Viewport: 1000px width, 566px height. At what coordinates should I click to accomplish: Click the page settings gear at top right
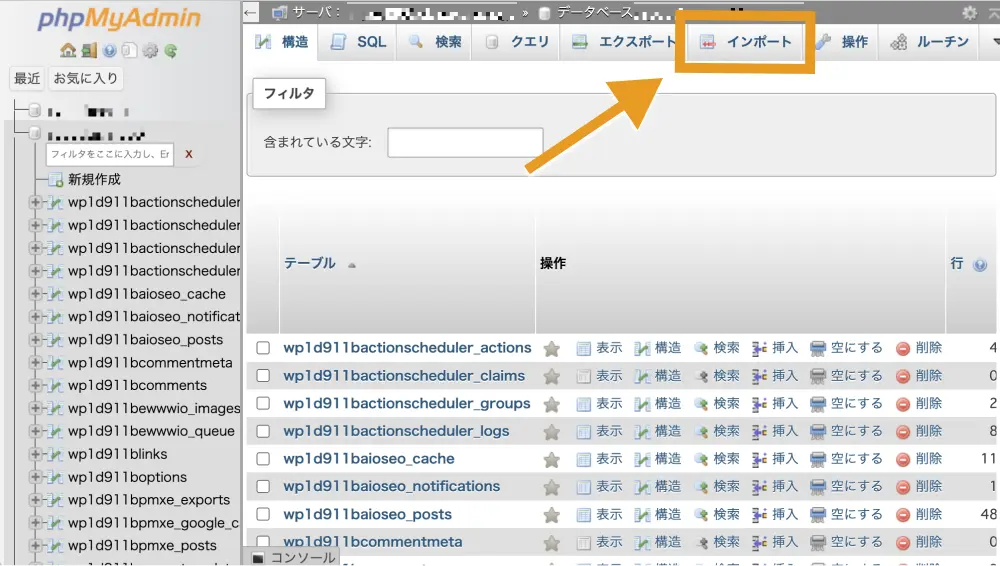[x=969, y=12]
